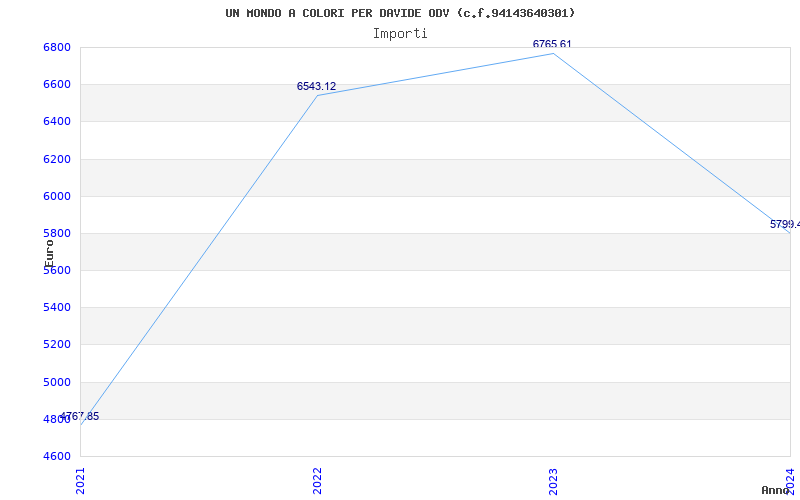Click the 4767.85 data label

pyautogui.click(x=80, y=416)
